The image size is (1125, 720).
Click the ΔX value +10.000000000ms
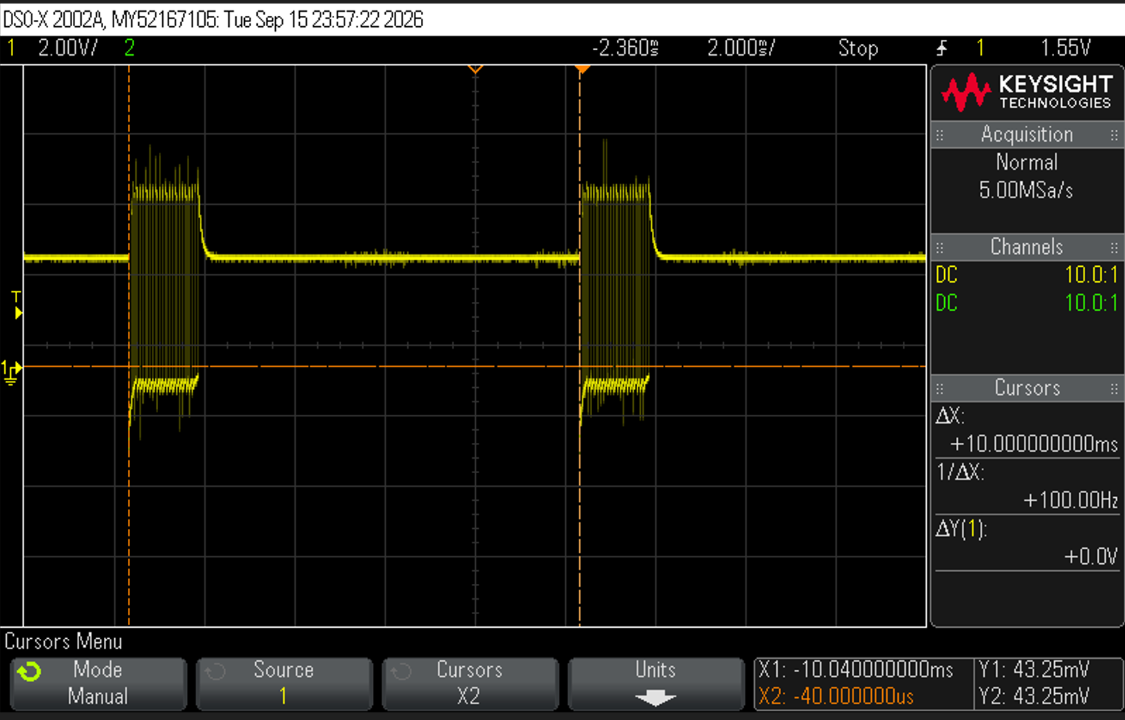[x=1034, y=444]
